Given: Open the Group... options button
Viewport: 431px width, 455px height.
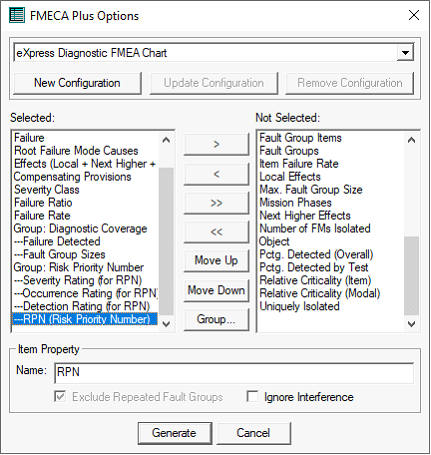Looking at the screenshot, I should pyautogui.click(x=216, y=320).
